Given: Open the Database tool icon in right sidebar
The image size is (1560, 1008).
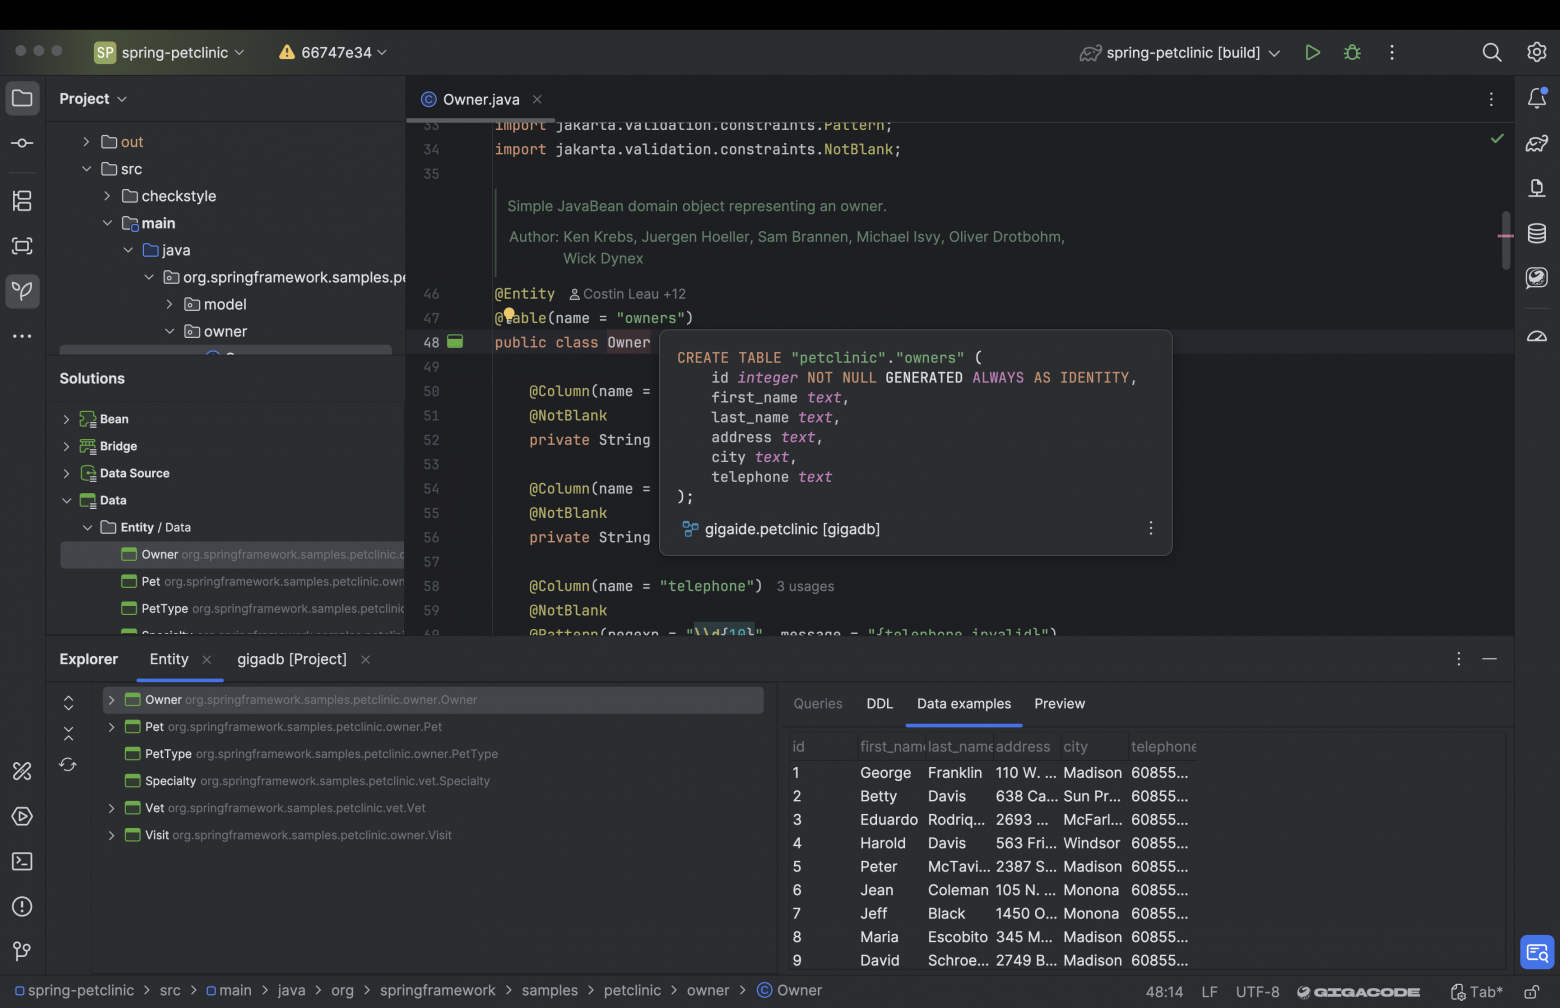Looking at the screenshot, I should coord(1537,233).
